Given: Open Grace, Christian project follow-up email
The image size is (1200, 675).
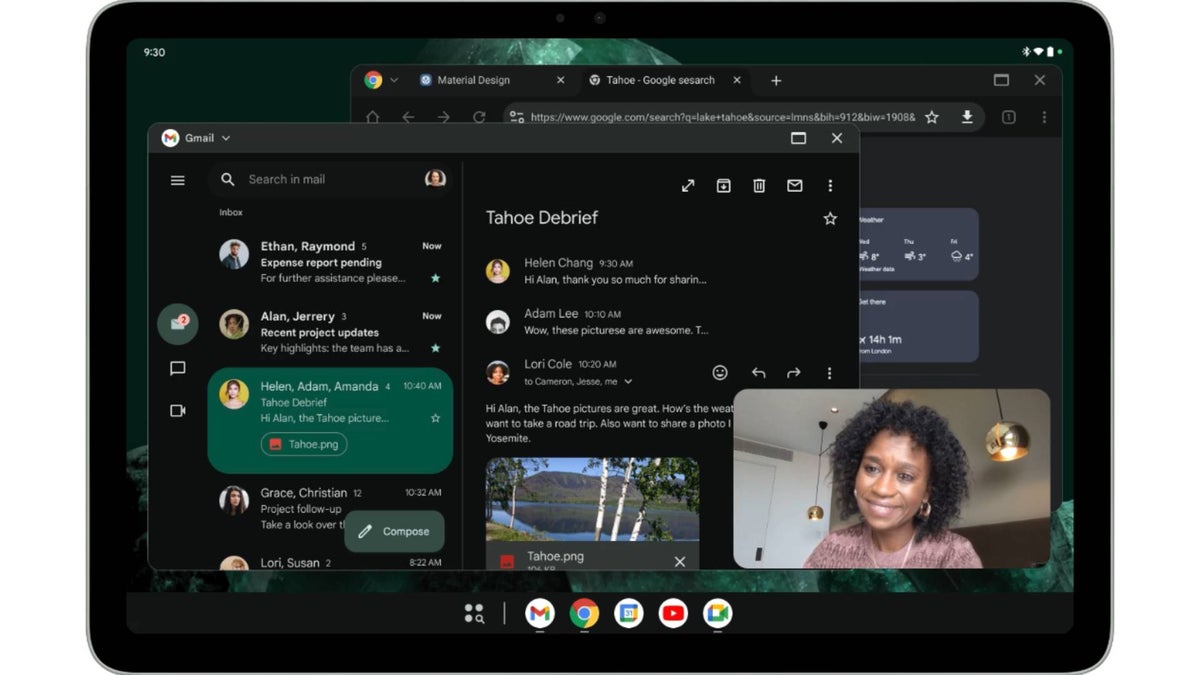Looking at the screenshot, I should point(330,508).
